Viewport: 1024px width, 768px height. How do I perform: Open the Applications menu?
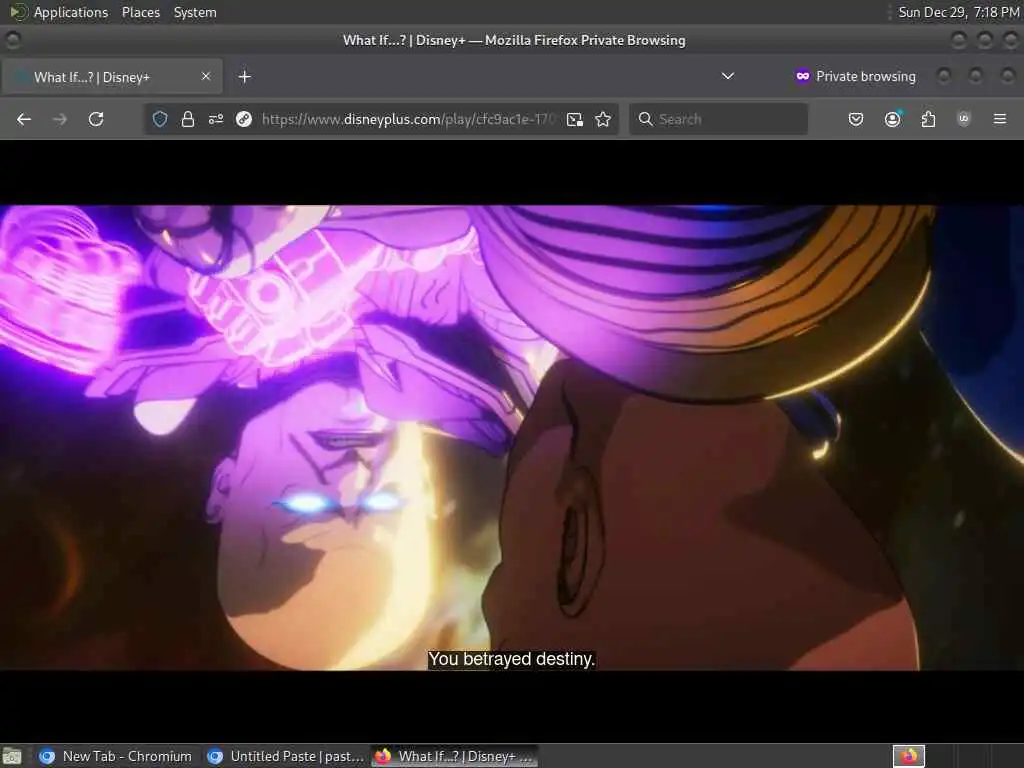tap(71, 12)
